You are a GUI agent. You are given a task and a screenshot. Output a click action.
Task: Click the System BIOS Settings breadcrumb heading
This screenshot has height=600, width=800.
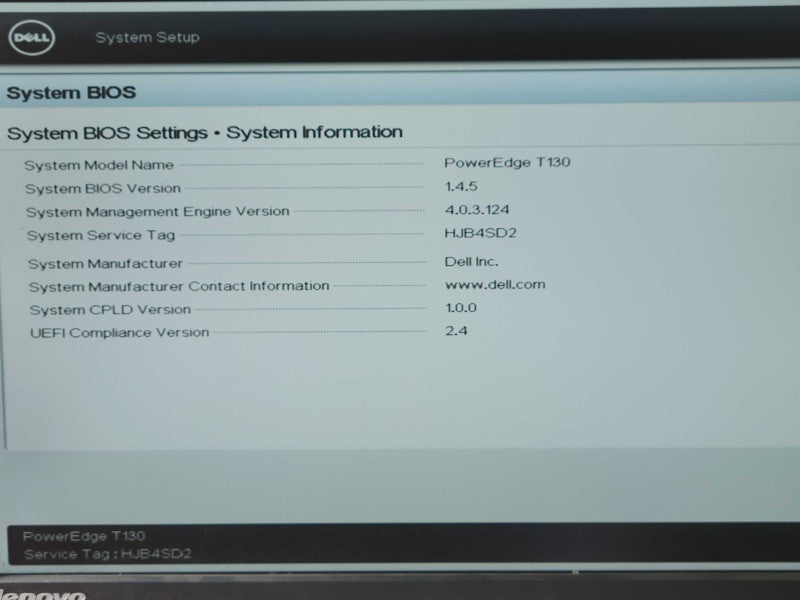click(x=205, y=133)
